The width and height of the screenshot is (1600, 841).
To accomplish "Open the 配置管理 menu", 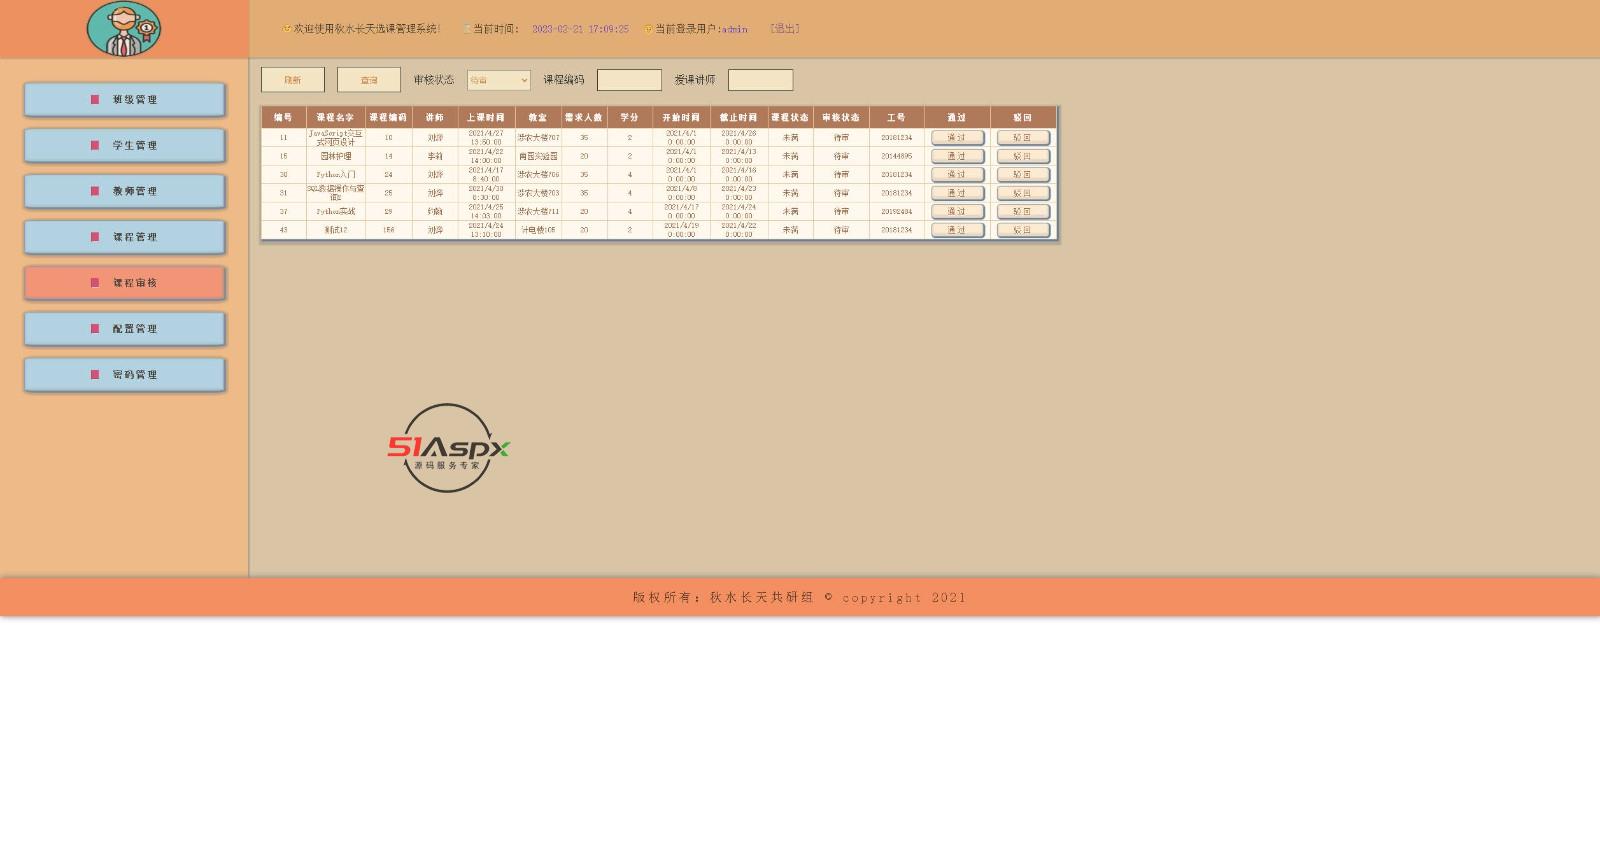I will point(124,329).
